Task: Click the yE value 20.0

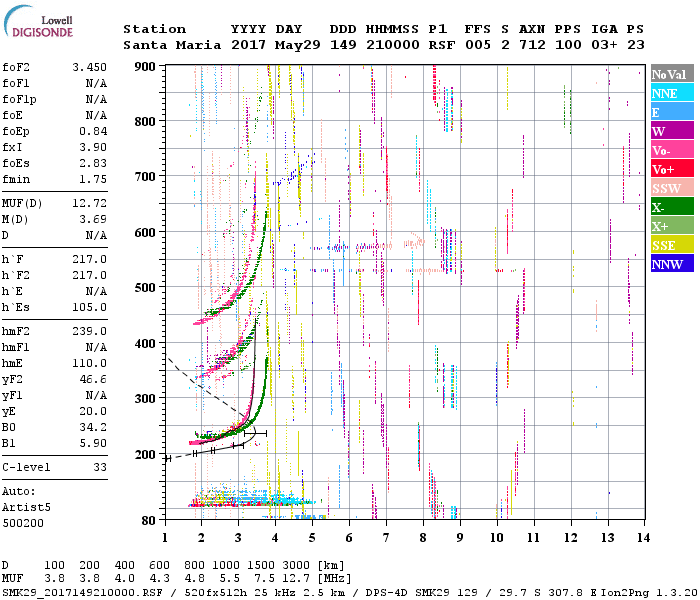Action: tap(93, 412)
